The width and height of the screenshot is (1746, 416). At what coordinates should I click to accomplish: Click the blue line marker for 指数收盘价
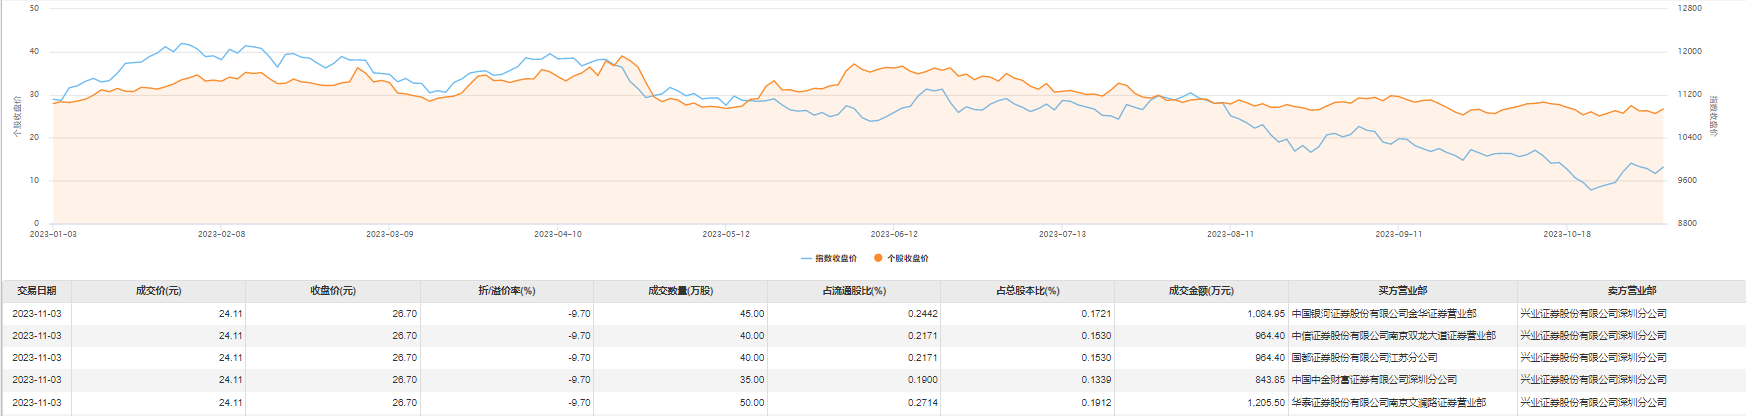coord(806,258)
